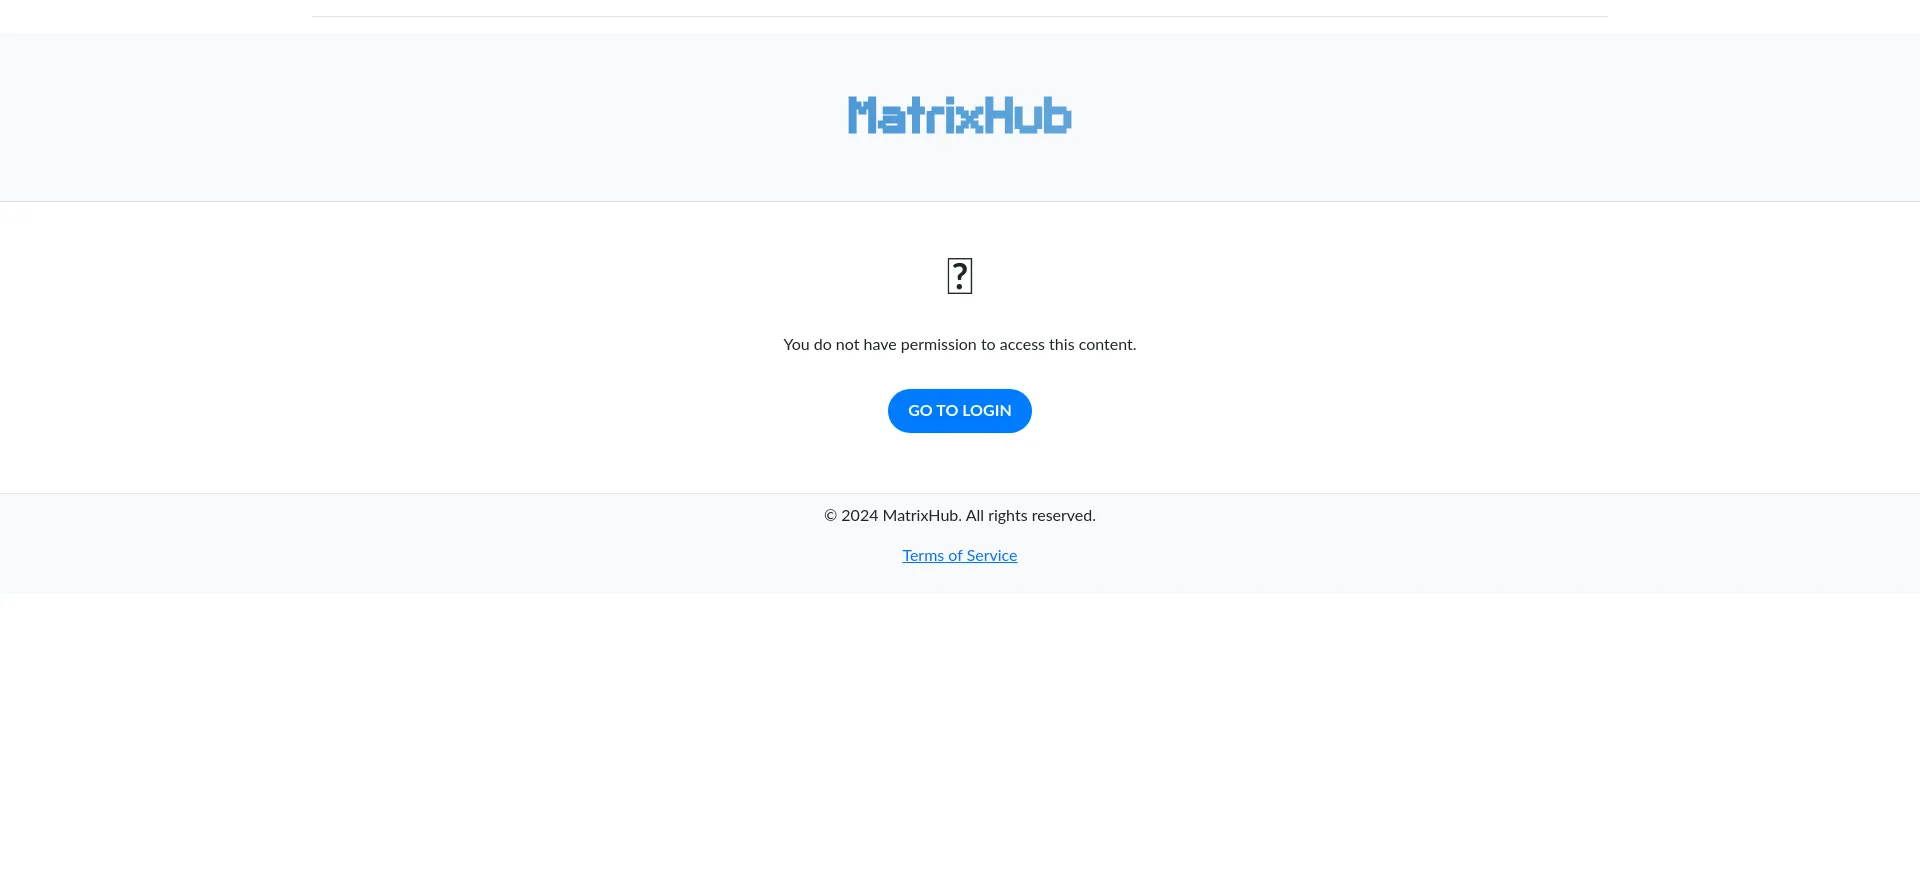This screenshot has height=888, width=1920.
Task: Click the MatrixHub pixel-style logo
Action: (x=960, y=115)
